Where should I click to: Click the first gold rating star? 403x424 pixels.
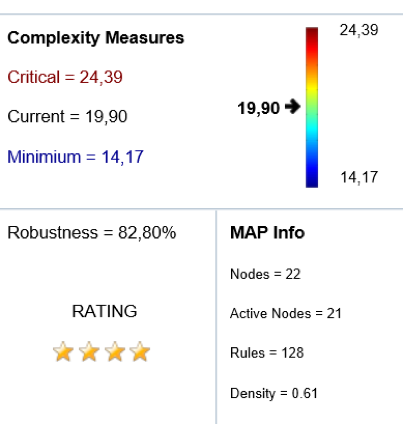pos(63,351)
